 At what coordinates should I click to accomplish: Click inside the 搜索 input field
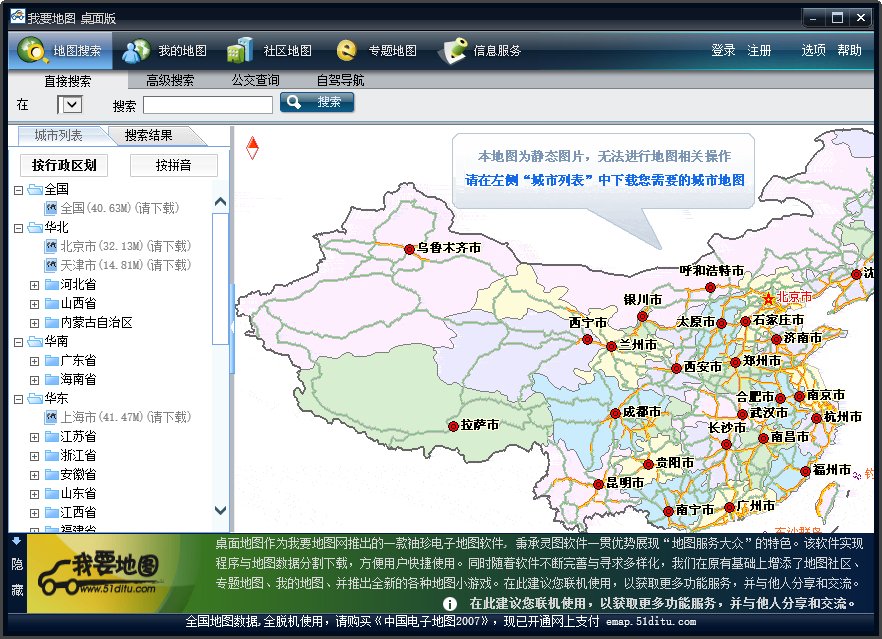tap(208, 103)
